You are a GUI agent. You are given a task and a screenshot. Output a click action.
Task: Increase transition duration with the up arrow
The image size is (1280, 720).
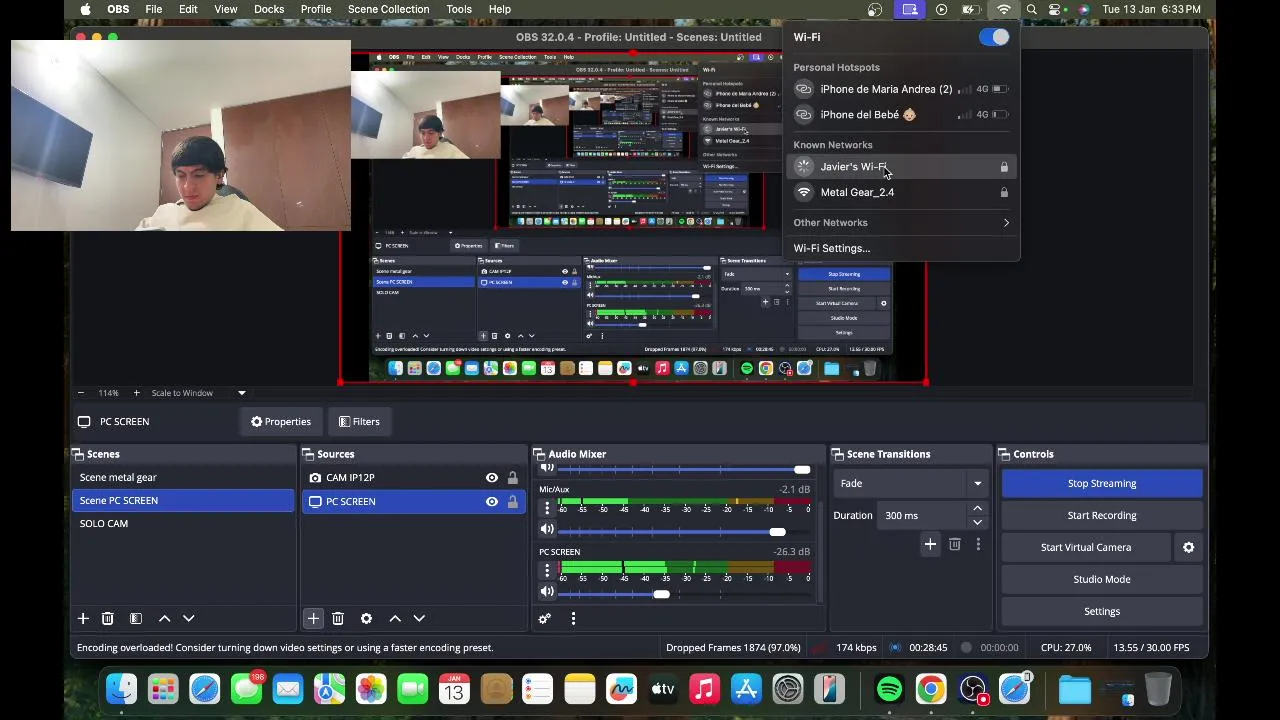tap(977, 509)
